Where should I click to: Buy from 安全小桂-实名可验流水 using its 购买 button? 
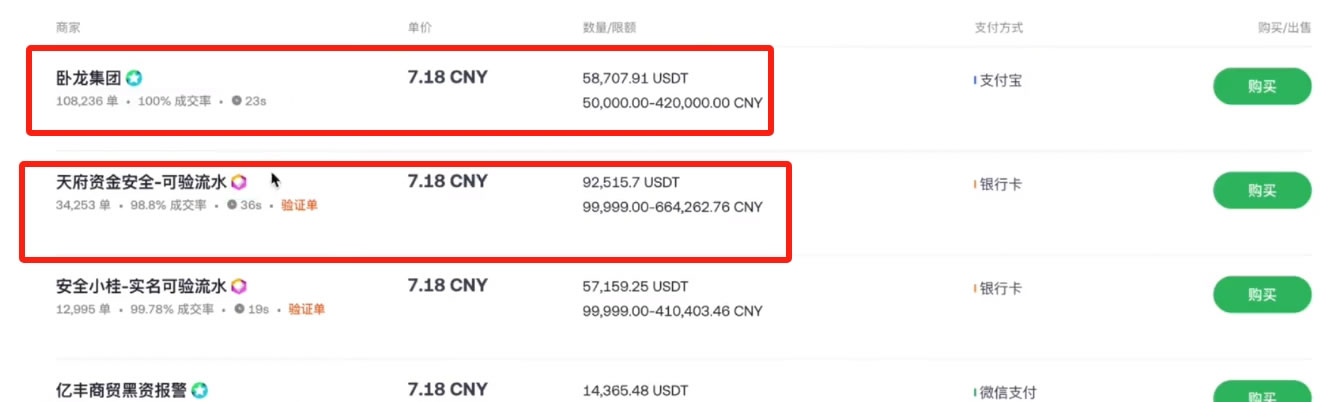1261,294
